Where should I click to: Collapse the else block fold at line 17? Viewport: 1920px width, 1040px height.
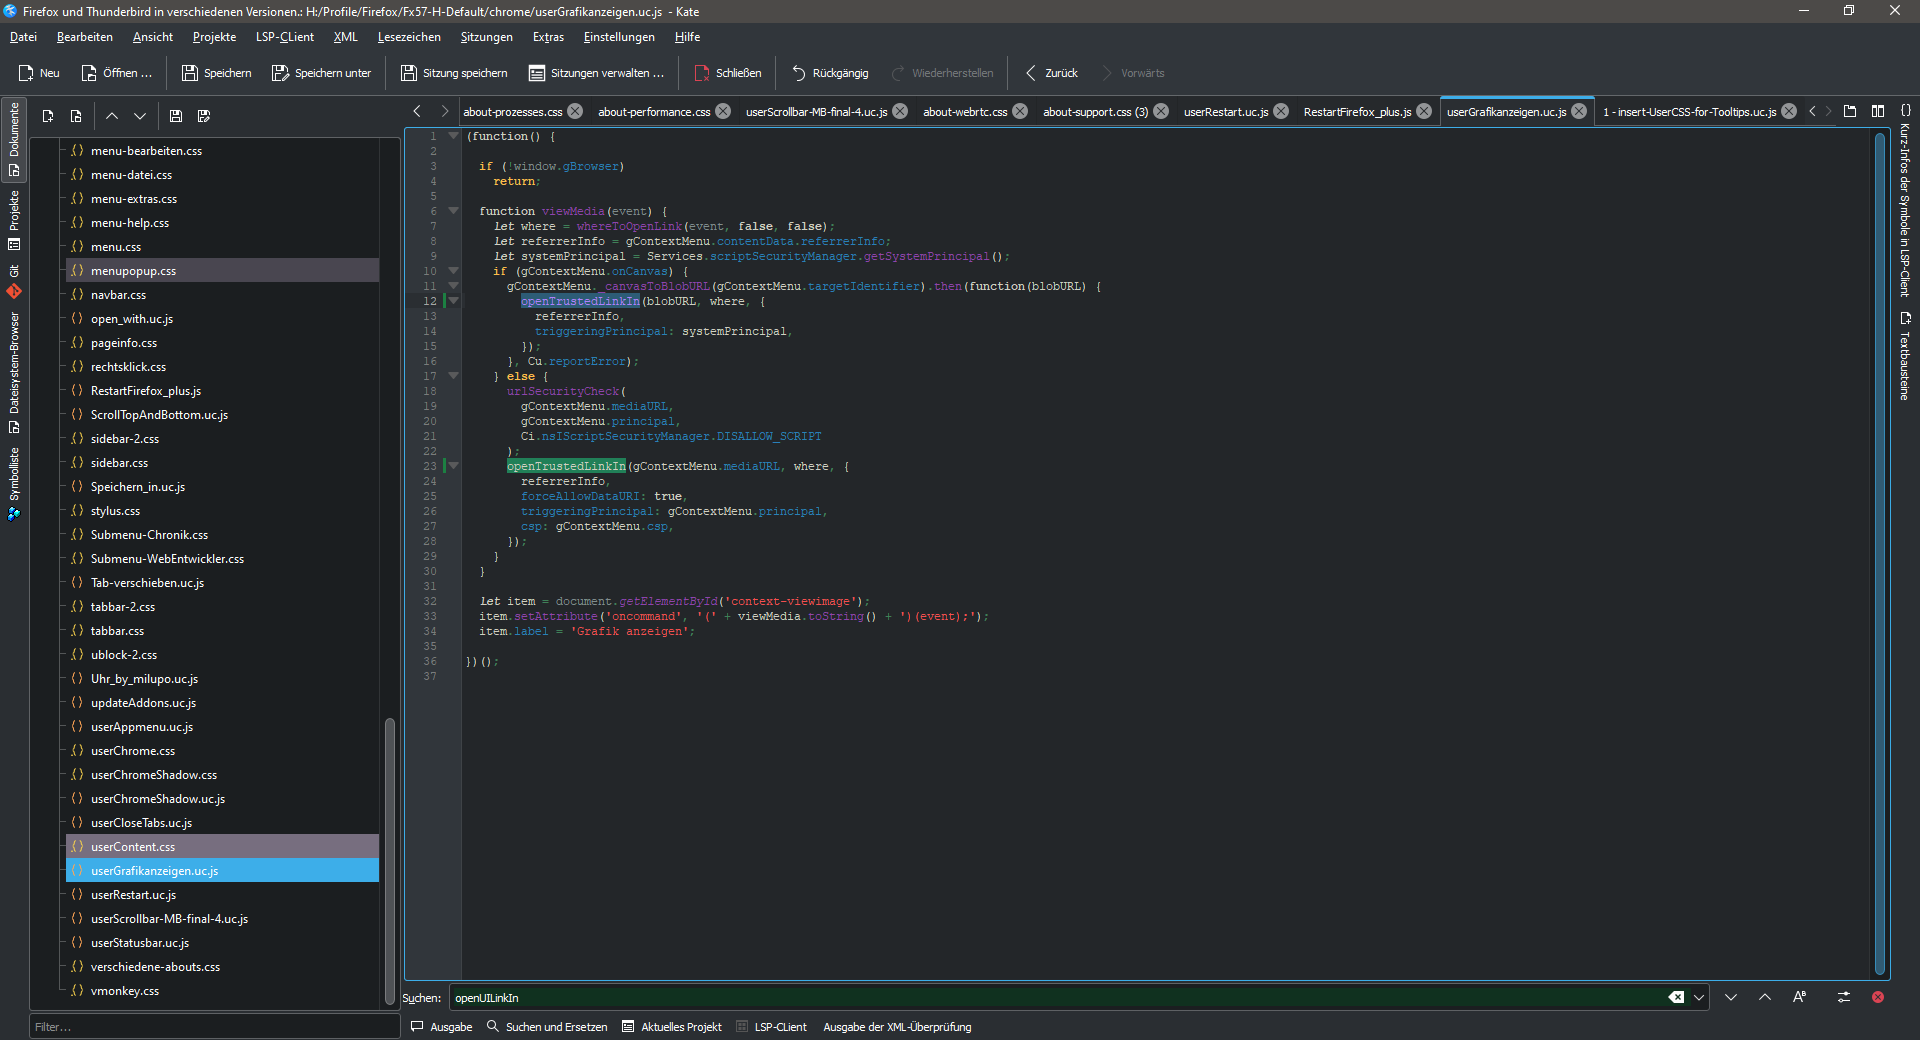(453, 376)
